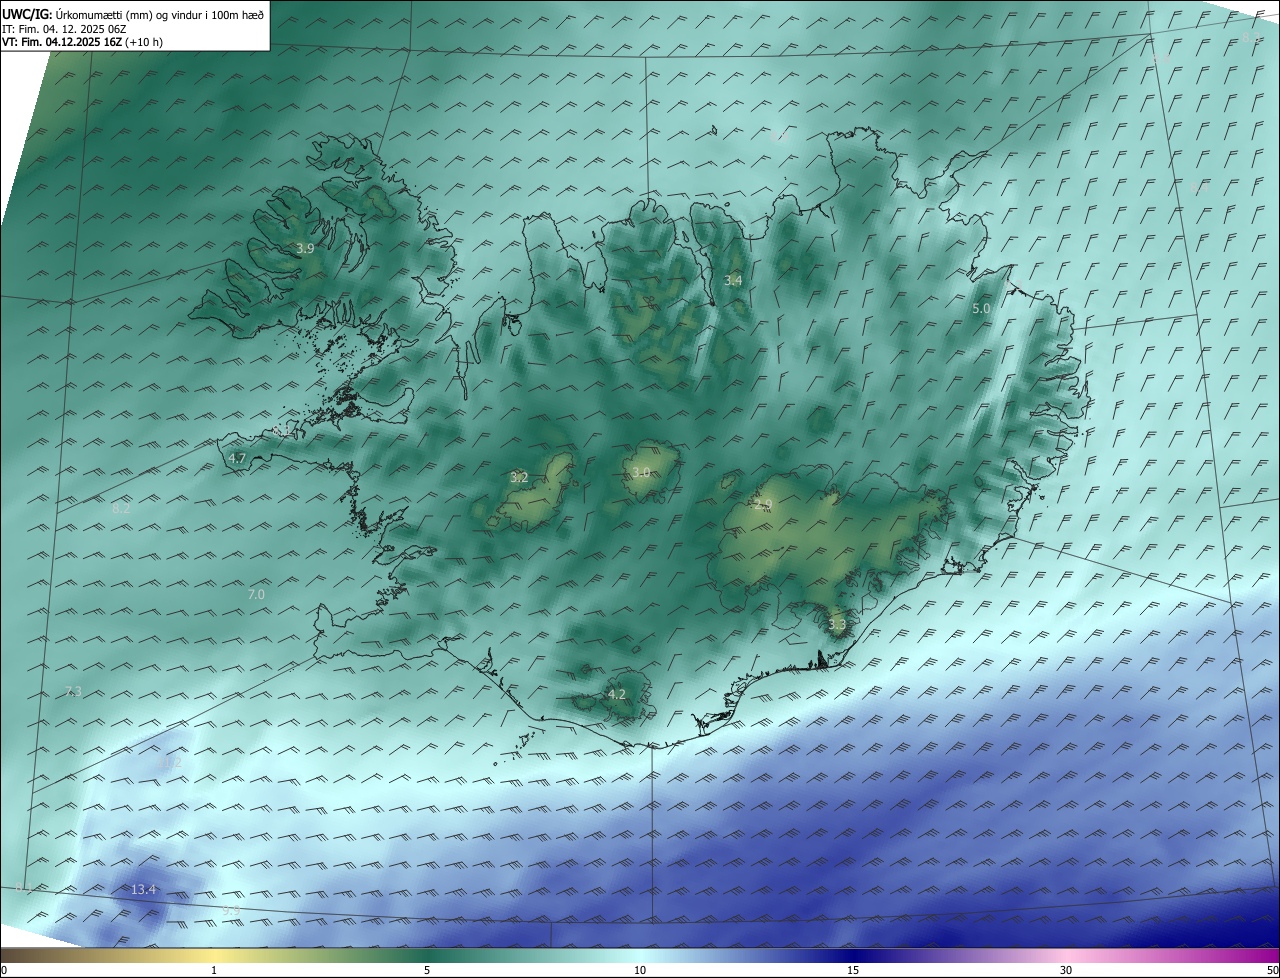This screenshot has width=1280, height=978.
Task: Select the 1 label on the color scale
Action: tap(214, 970)
